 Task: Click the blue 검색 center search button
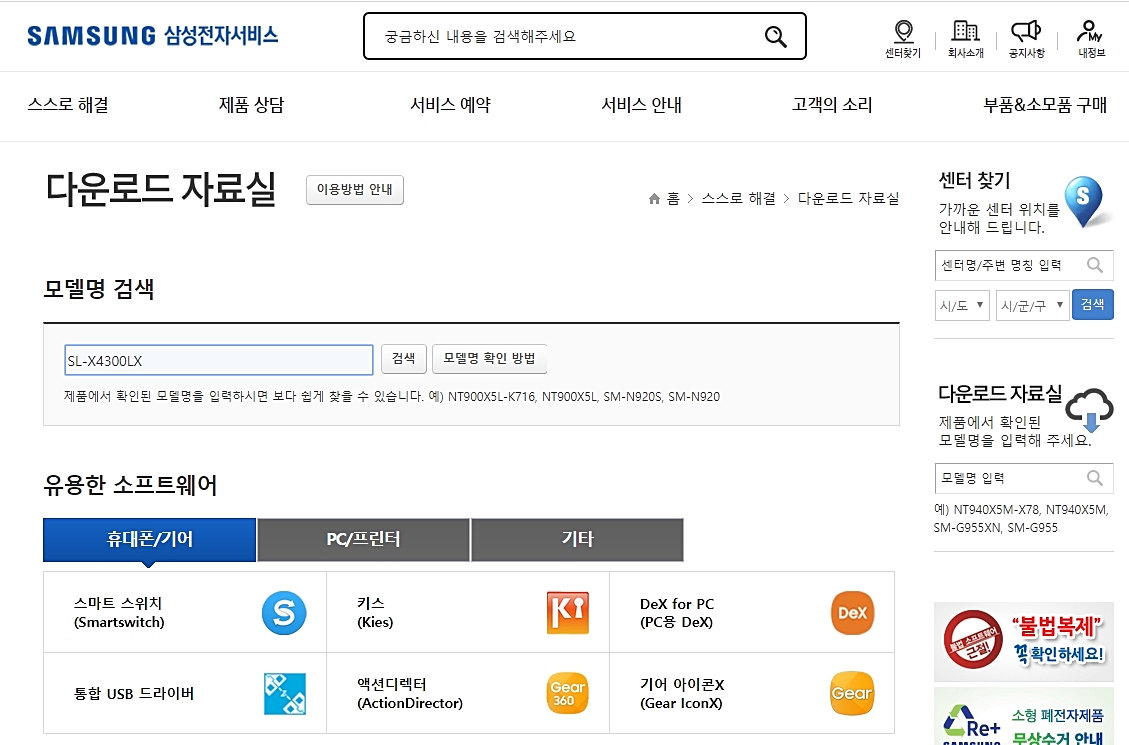pos(1092,304)
